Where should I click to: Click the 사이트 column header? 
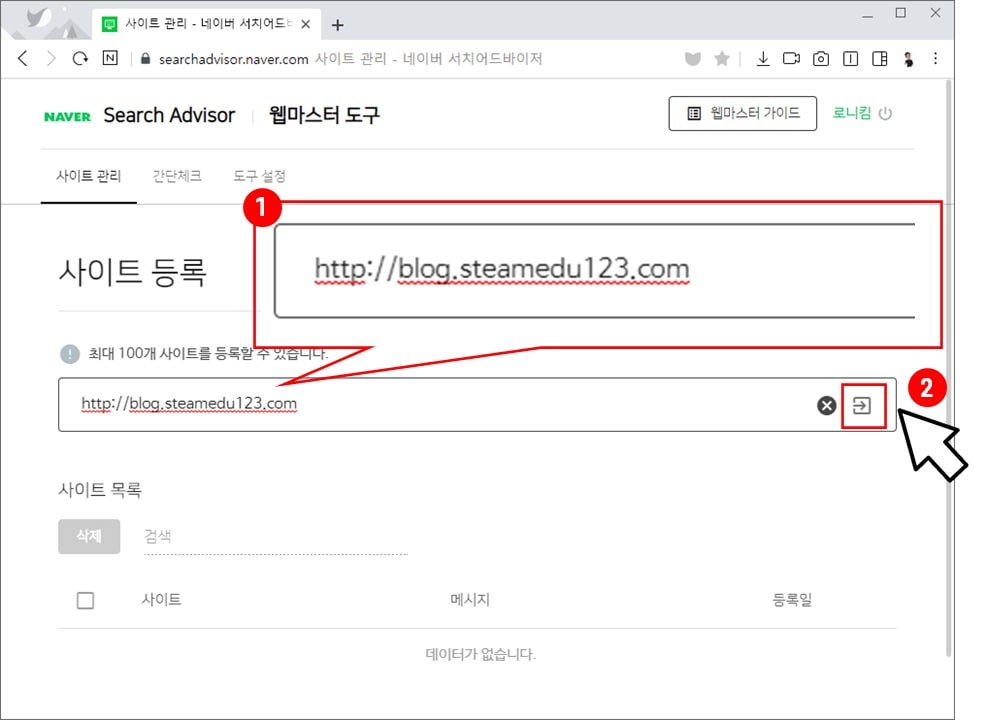pos(162,599)
